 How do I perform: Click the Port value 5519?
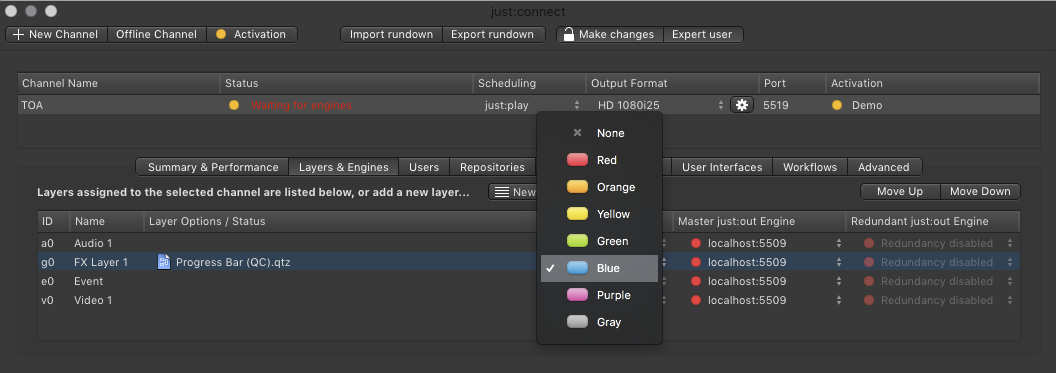(x=775, y=105)
